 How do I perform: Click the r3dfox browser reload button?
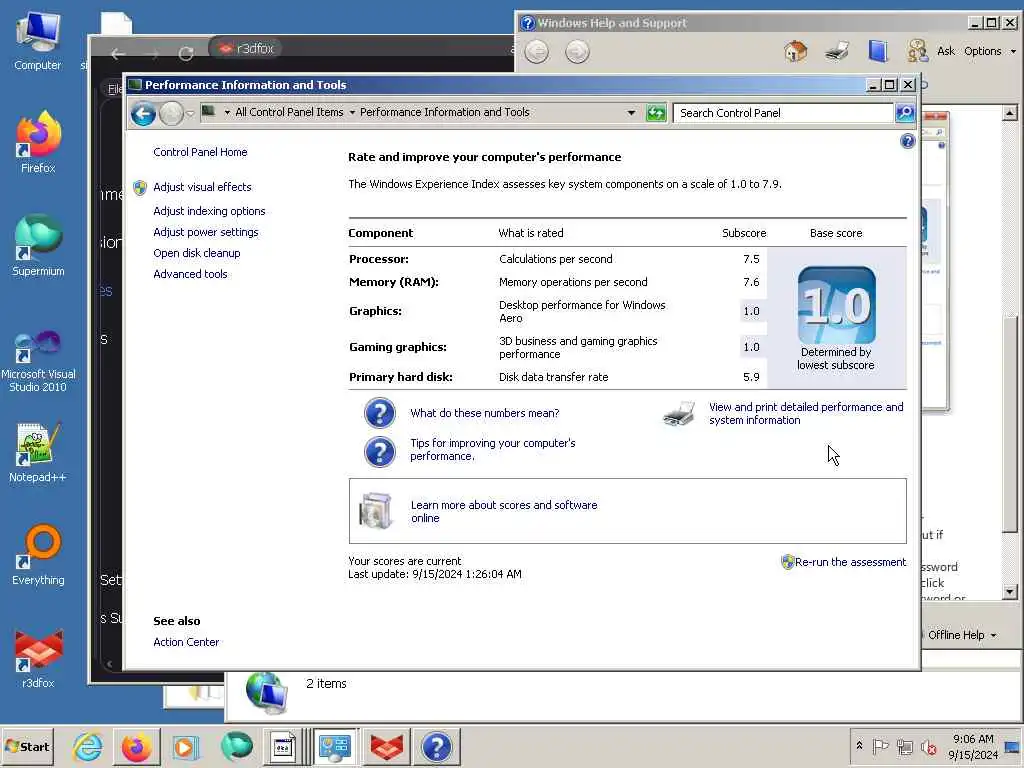(x=186, y=54)
